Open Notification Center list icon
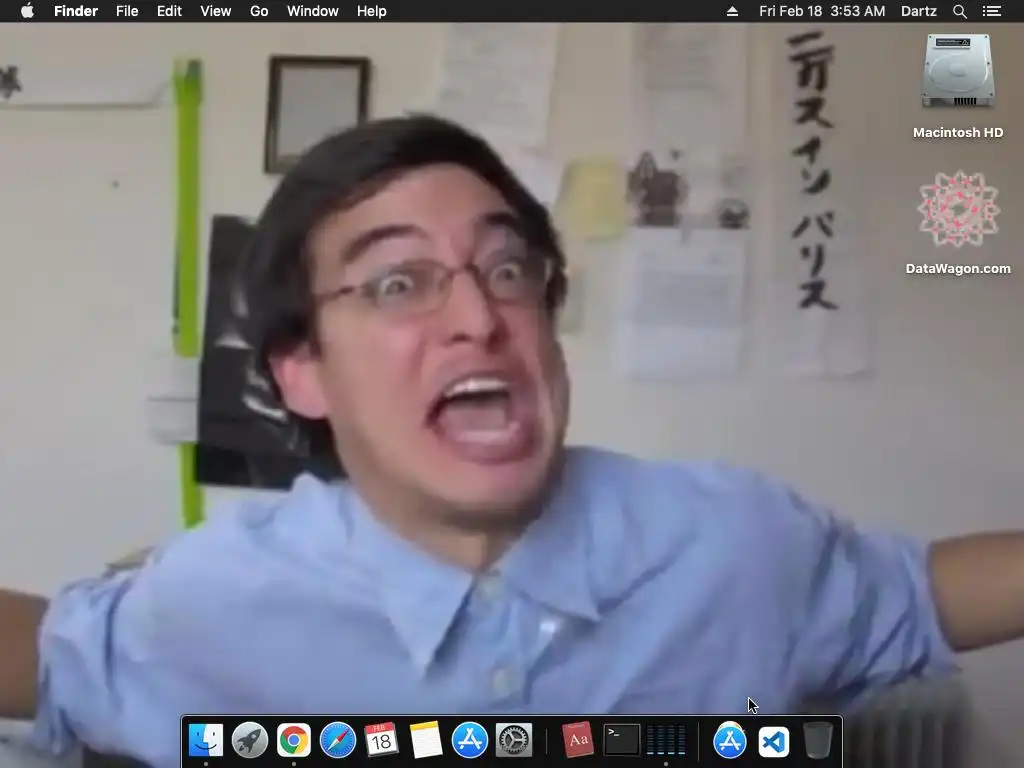Screen dimensions: 1024x768 pos(991,11)
